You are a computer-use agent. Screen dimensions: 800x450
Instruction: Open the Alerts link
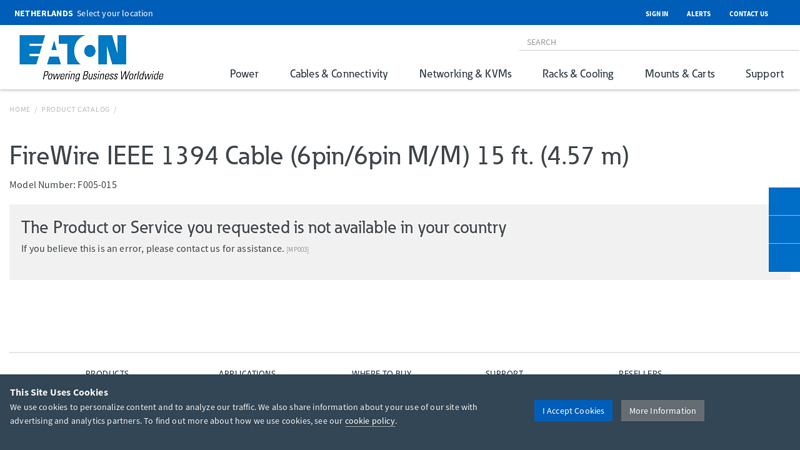pos(698,14)
